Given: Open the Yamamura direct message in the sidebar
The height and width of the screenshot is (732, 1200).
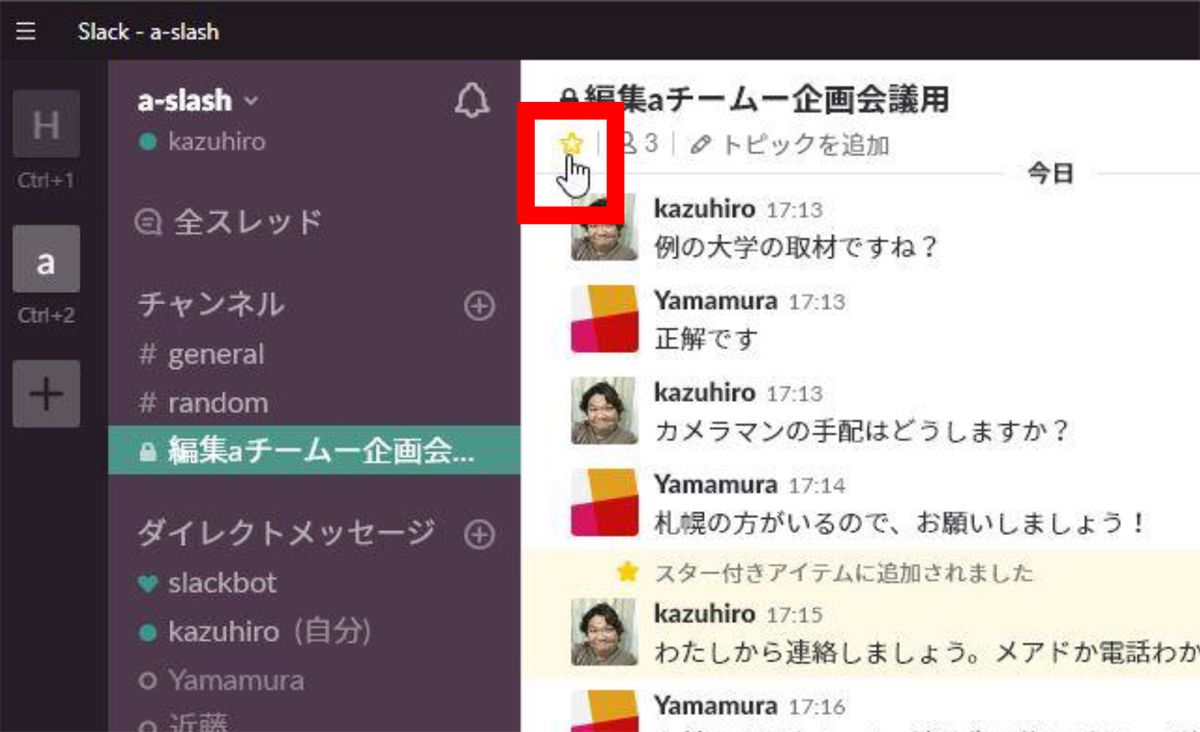Looking at the screenshot, I should 222,681.
